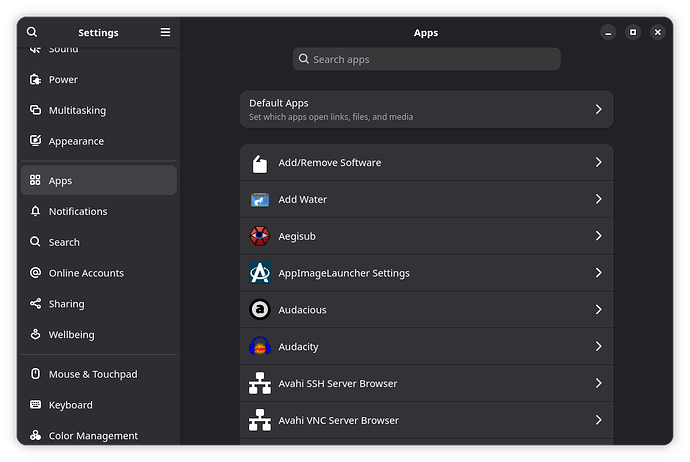
Task: Click the Avahi SSH Server Browser icon
Action: click(x=260, y=383)
